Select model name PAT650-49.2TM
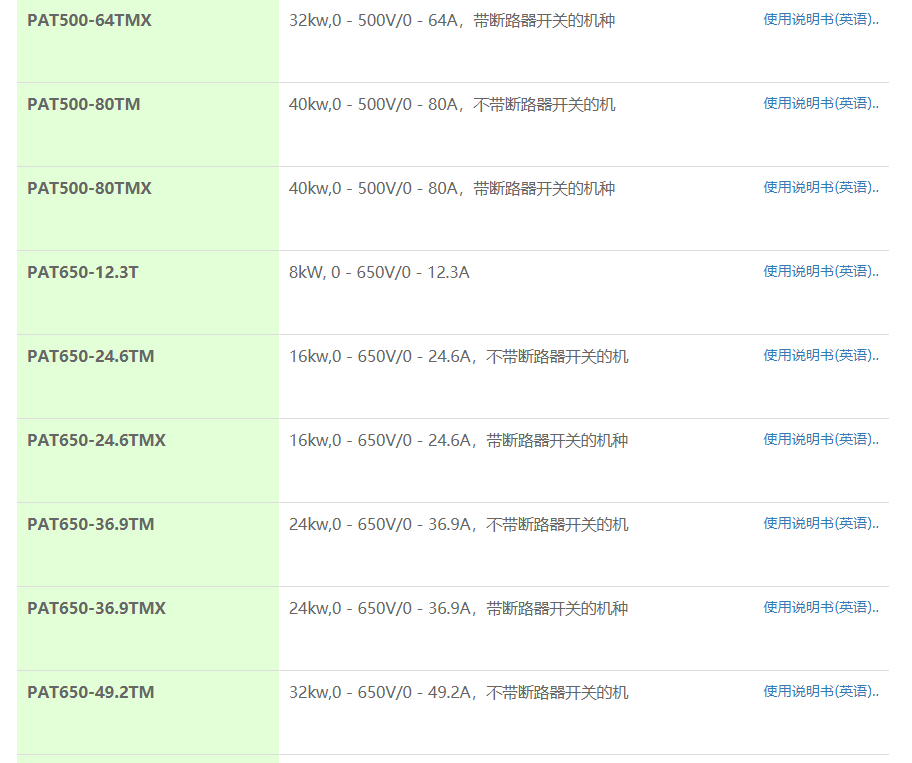Viewport: 912px width, 763px height. click(91, 693)
